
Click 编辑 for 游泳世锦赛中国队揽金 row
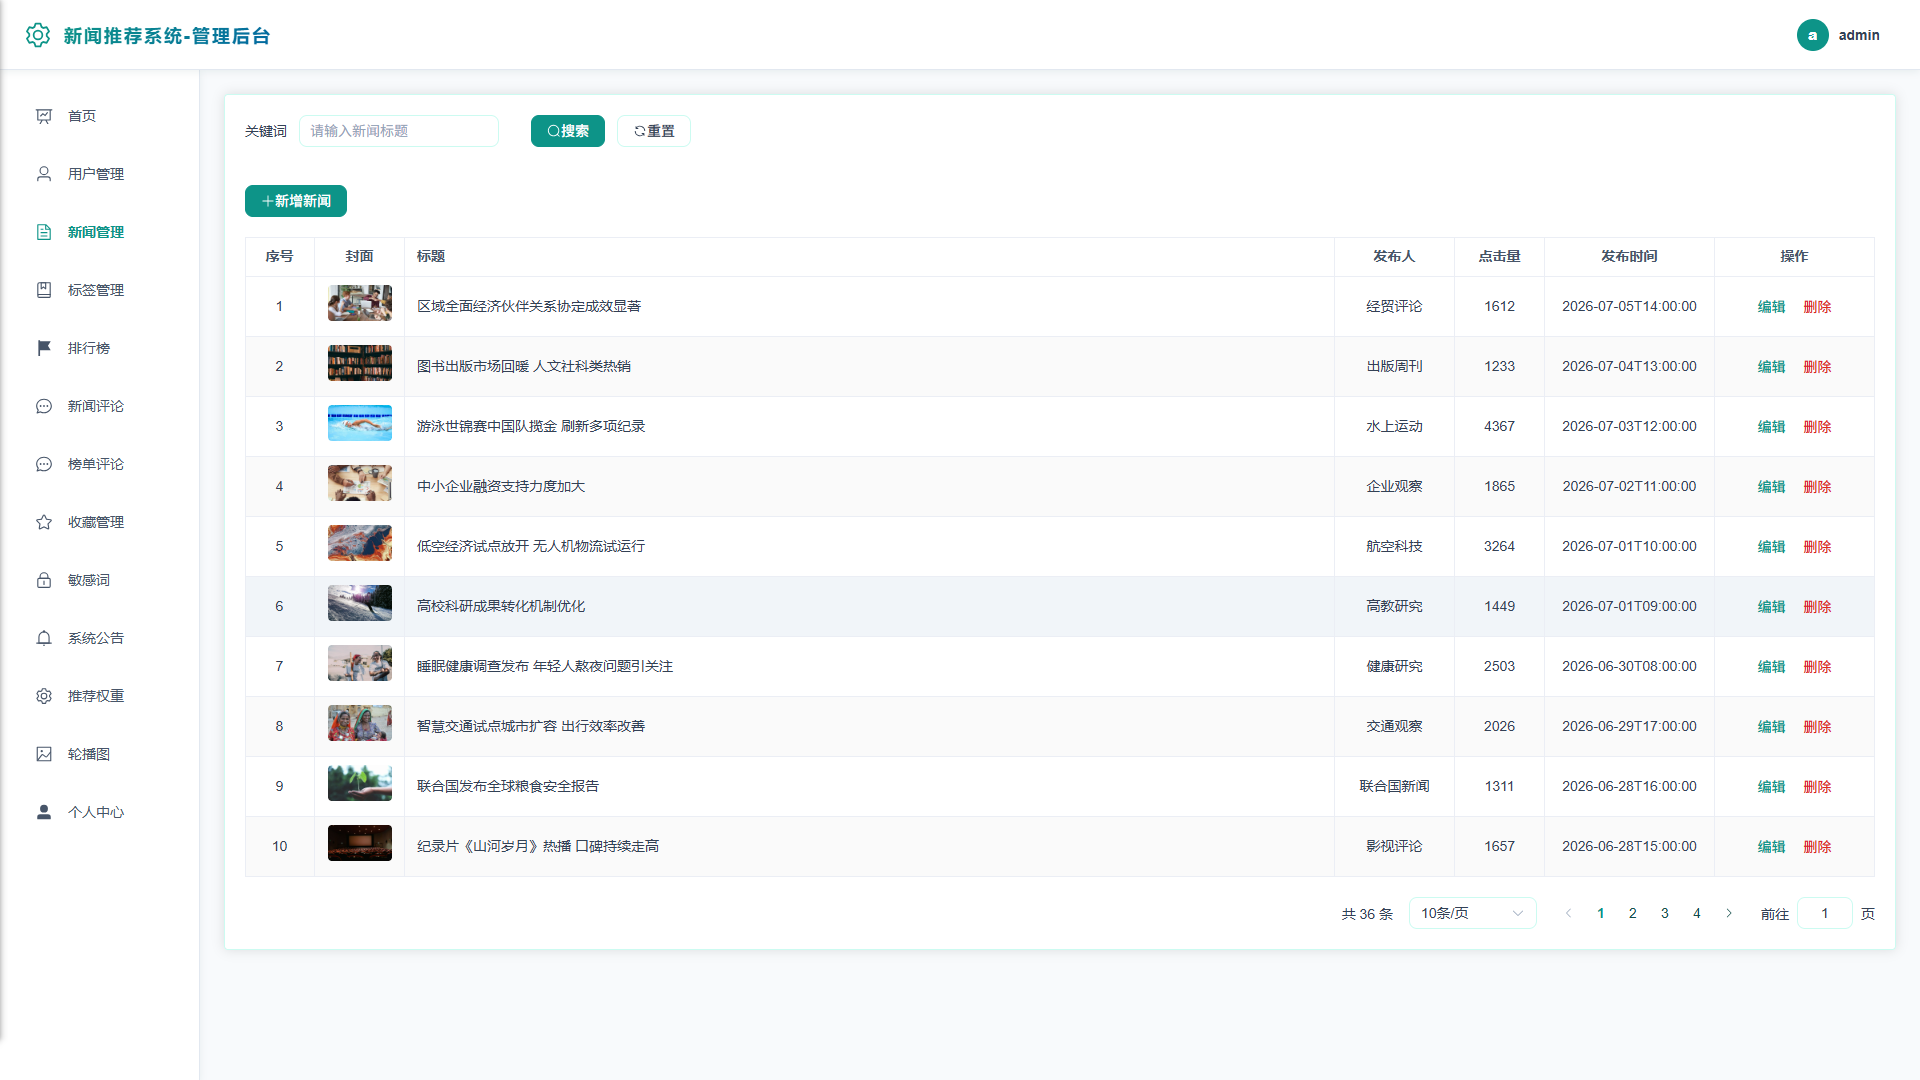1771,427
